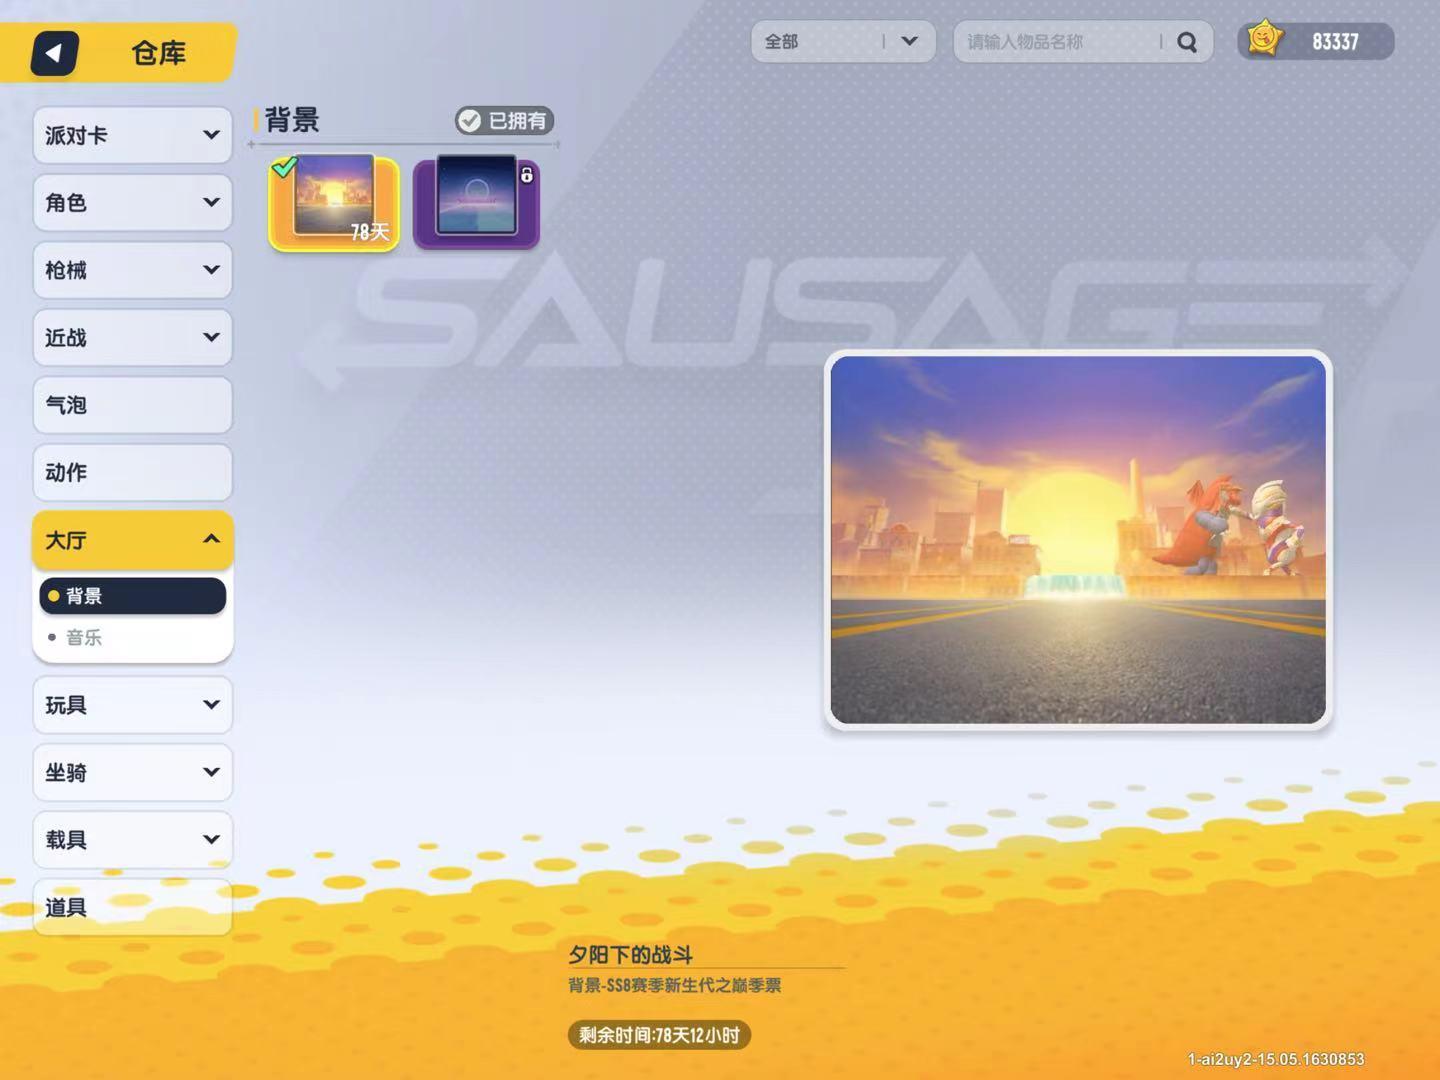The image size is (1440, 1080).
Task: Select the 背景 sub-item under 大厅
Action: (x=133, y=596)
